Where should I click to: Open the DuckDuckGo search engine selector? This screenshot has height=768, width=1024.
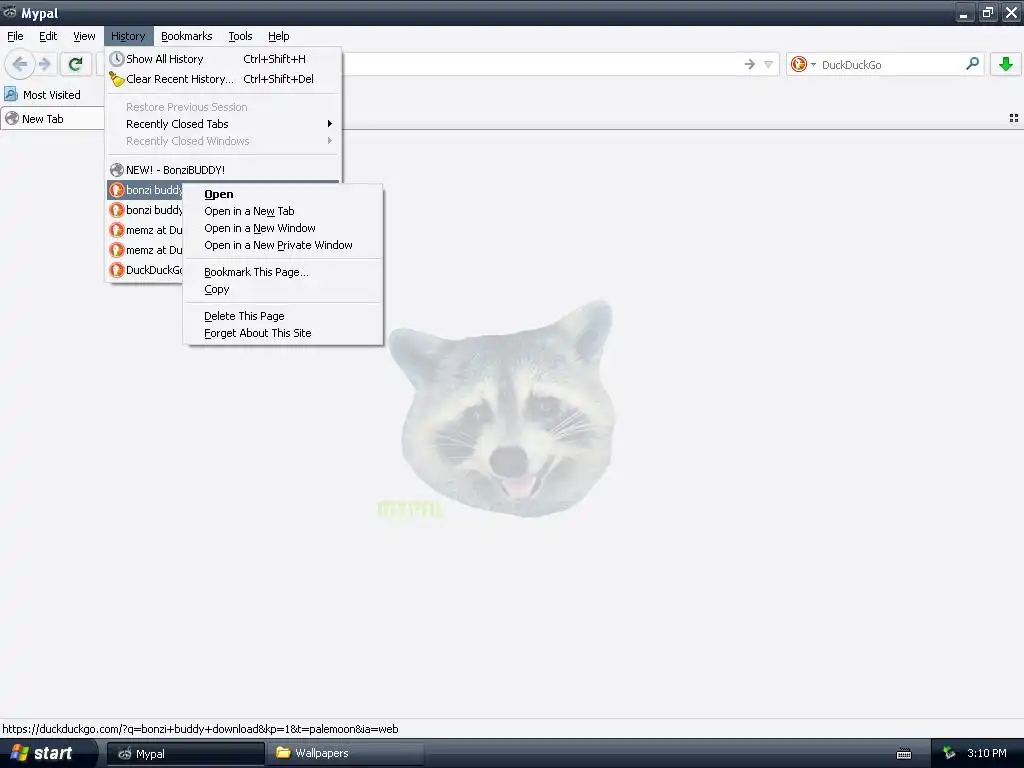pos(803,64)
